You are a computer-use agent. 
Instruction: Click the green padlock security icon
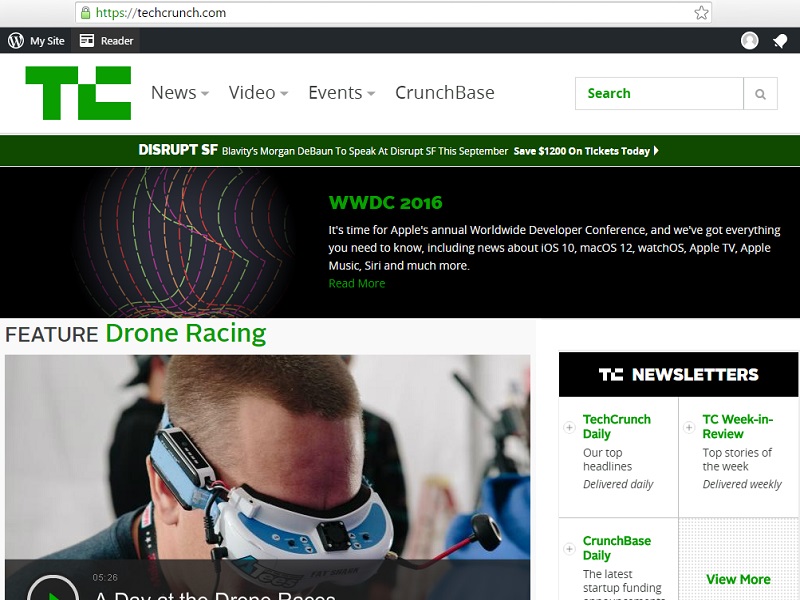(85, 13)
